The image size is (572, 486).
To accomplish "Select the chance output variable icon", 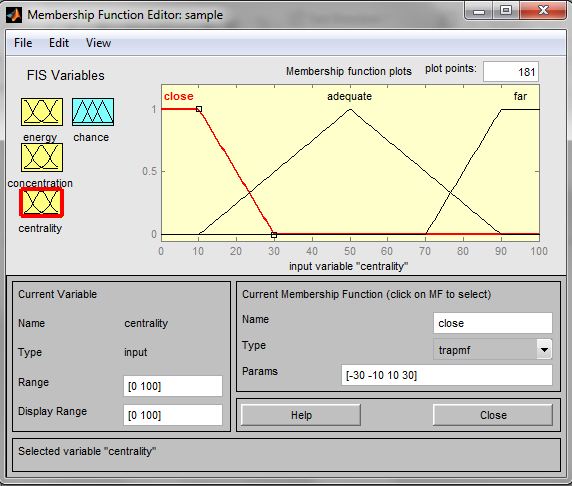I will click(x=93, y=112).
